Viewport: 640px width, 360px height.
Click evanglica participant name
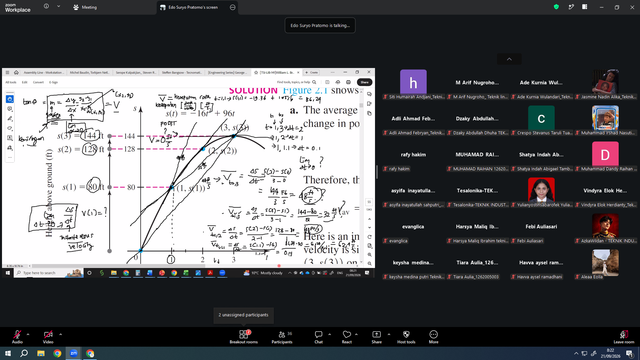click(413, 227)
